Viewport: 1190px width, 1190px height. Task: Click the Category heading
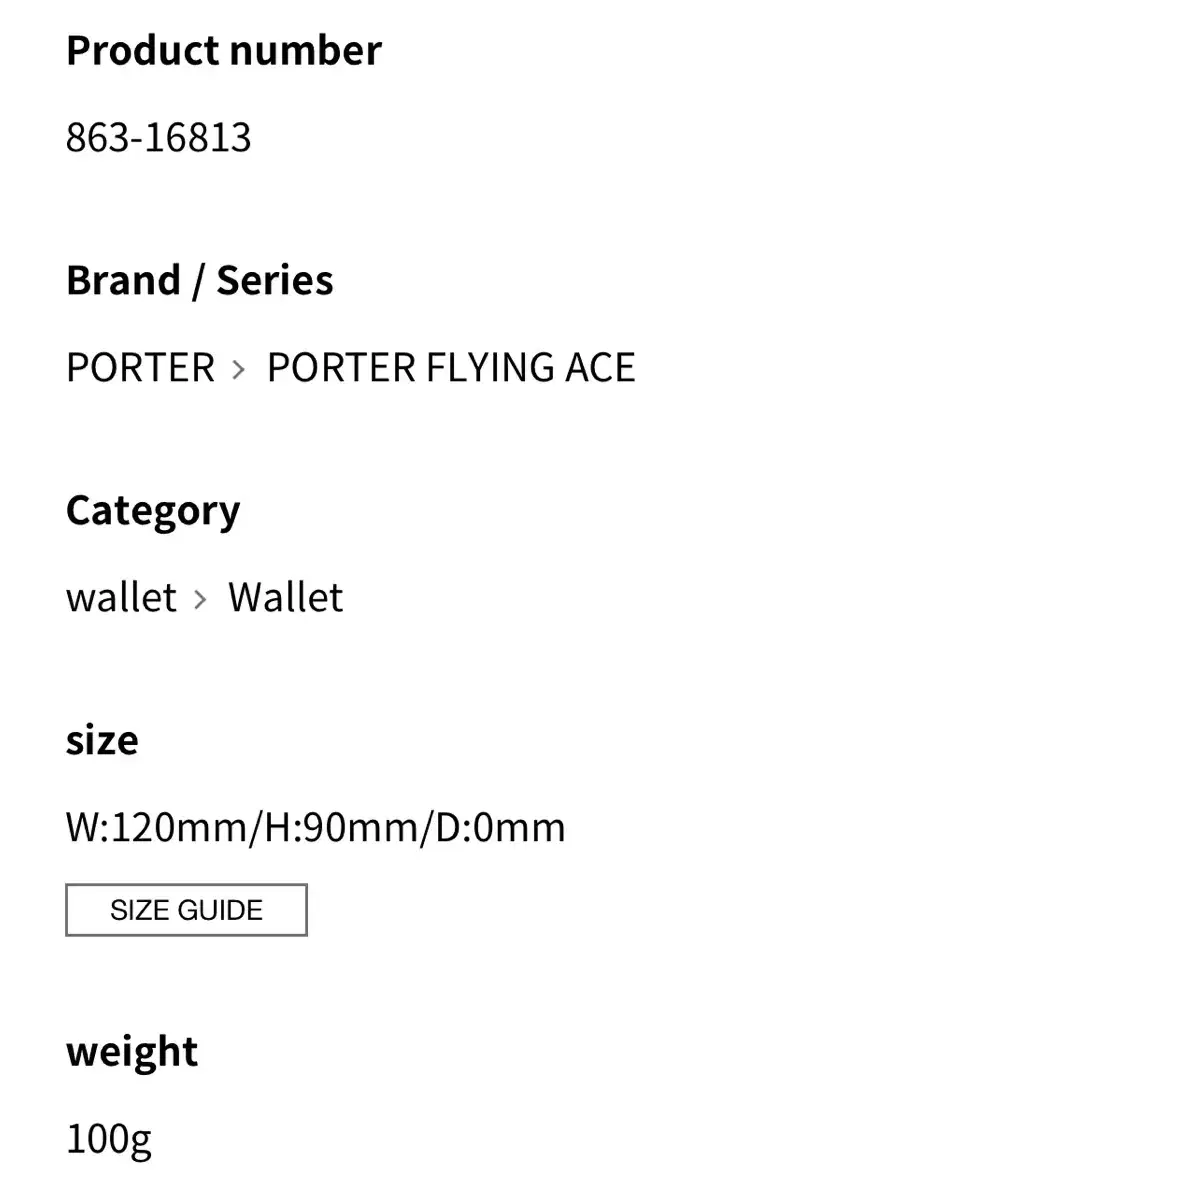(153, 511)
